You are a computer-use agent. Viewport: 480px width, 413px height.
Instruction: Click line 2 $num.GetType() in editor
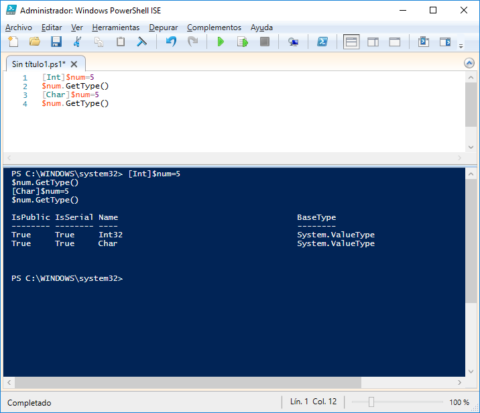tap(75, 86)
